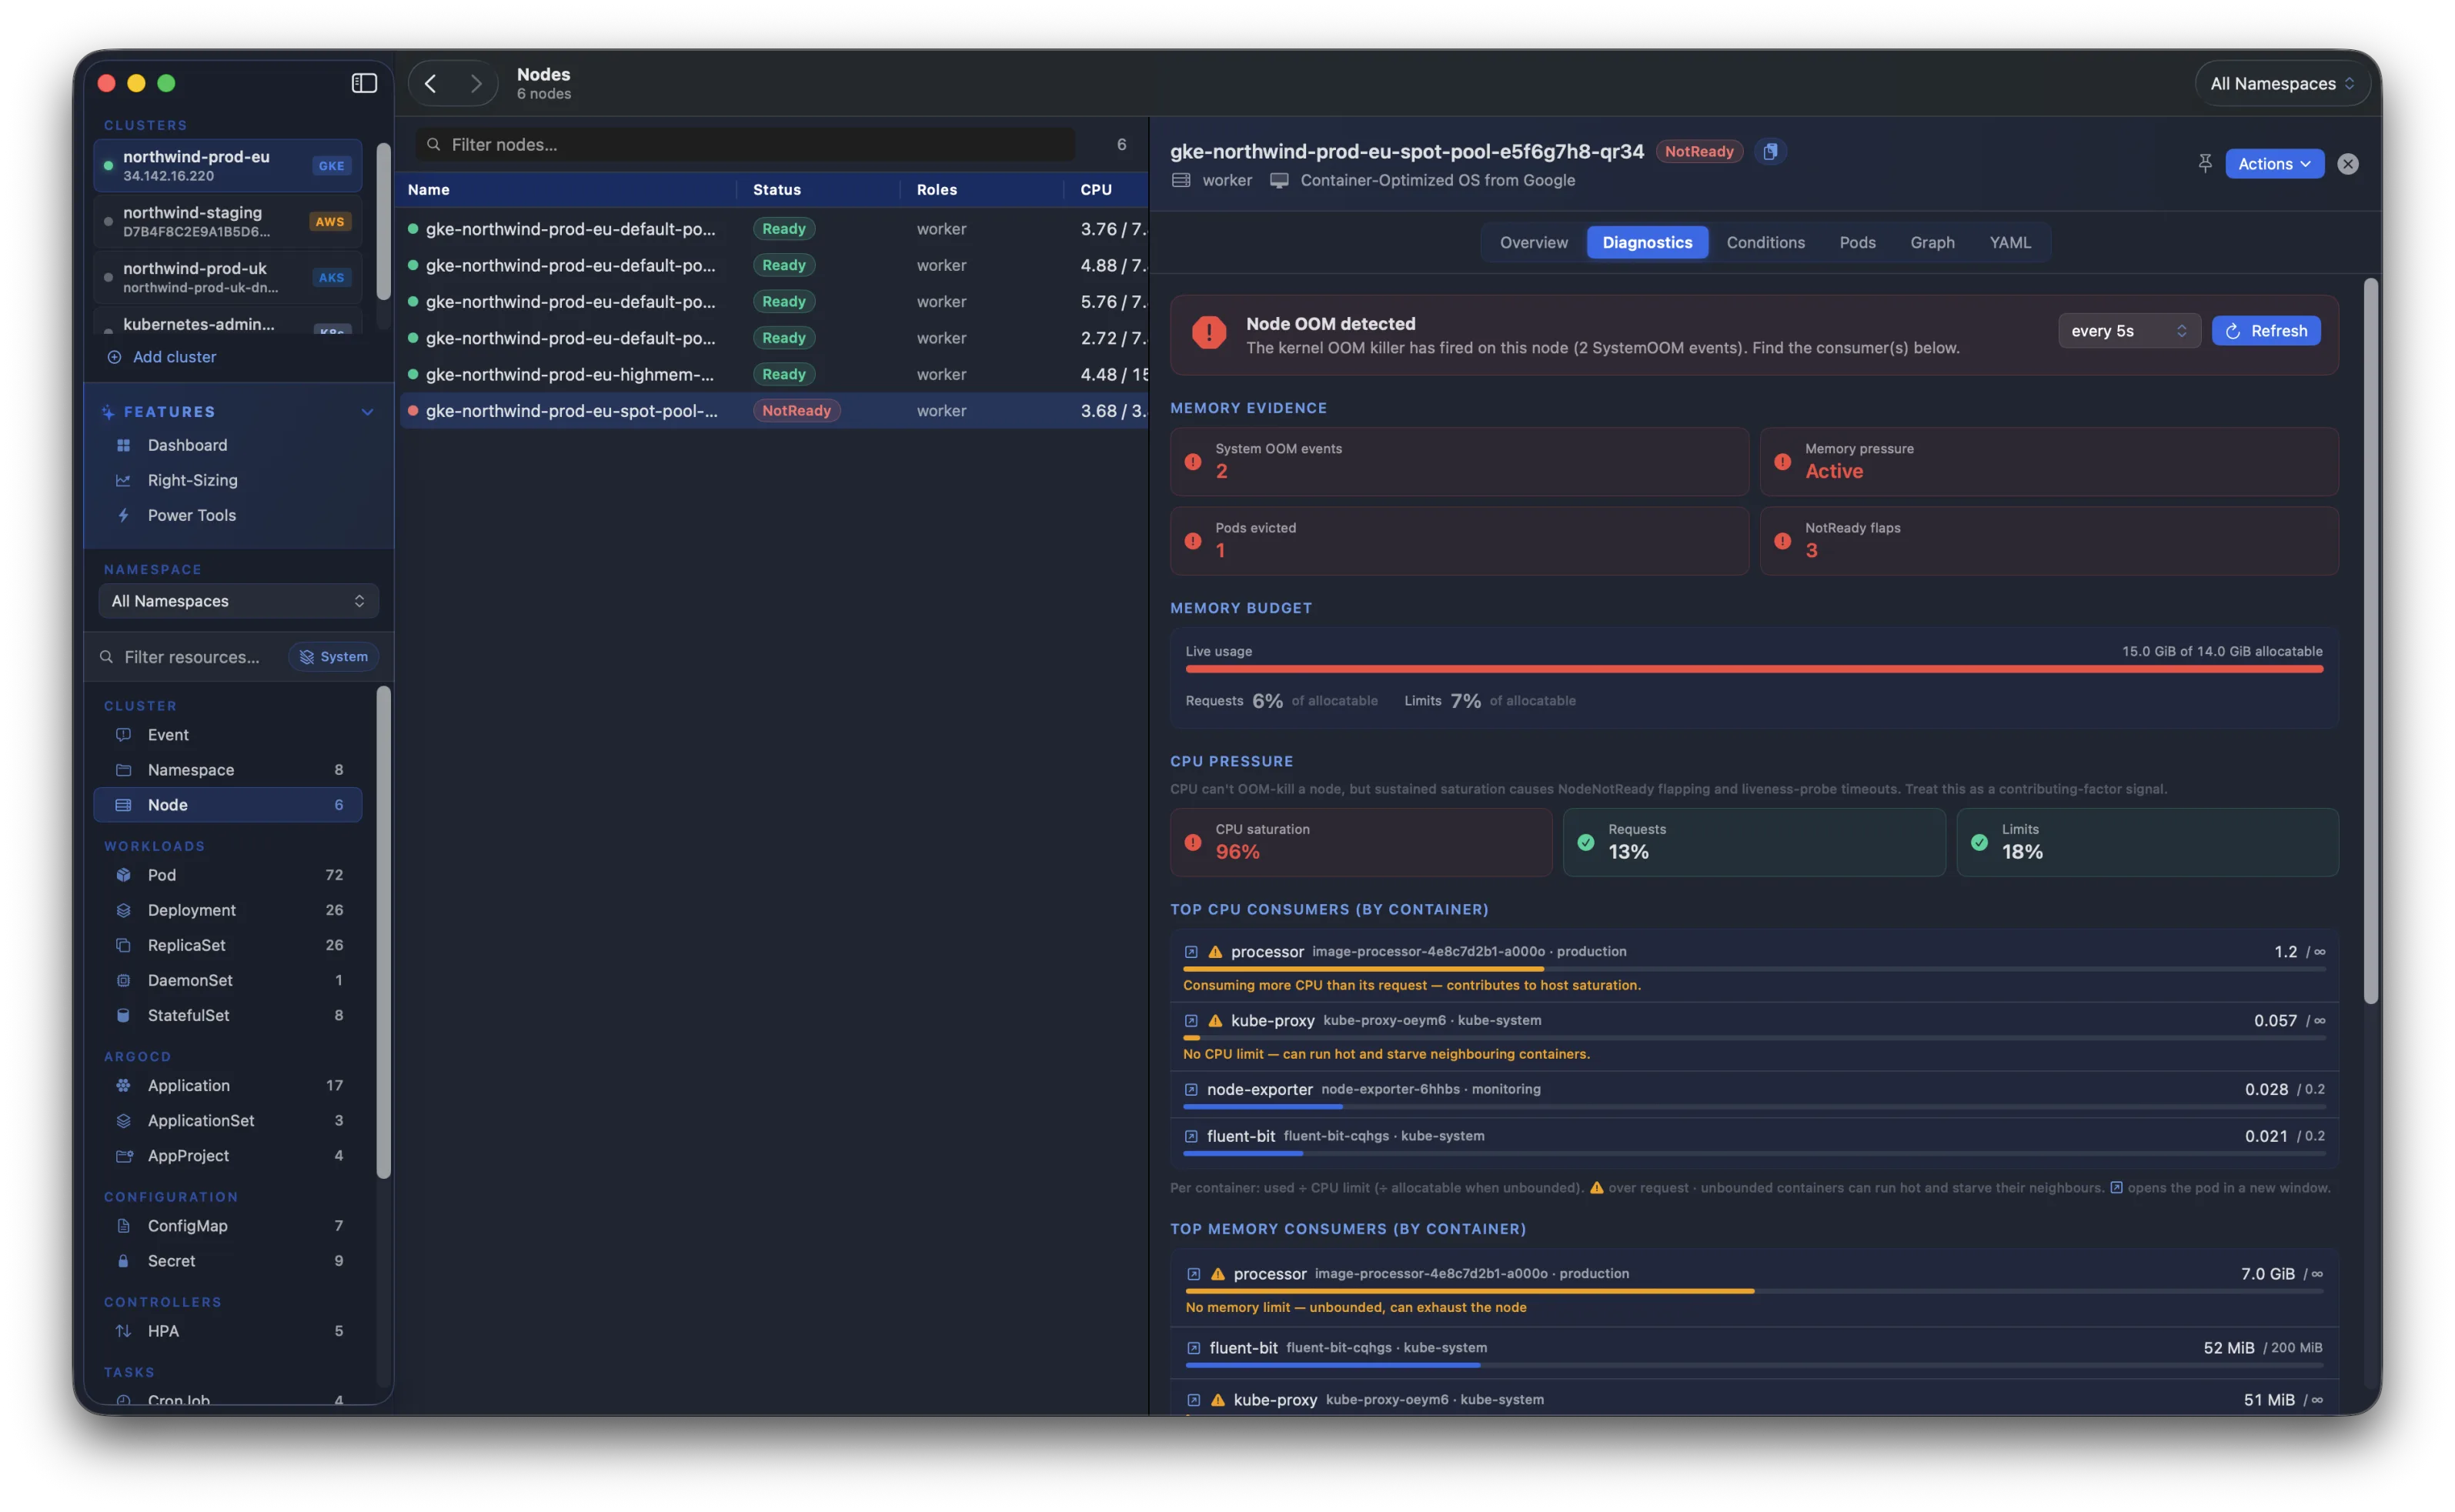Open All Namespaces dropdown in top bar
Screen dimensions: 2455x1512
pyautogui.click(x=2282, y=84)
